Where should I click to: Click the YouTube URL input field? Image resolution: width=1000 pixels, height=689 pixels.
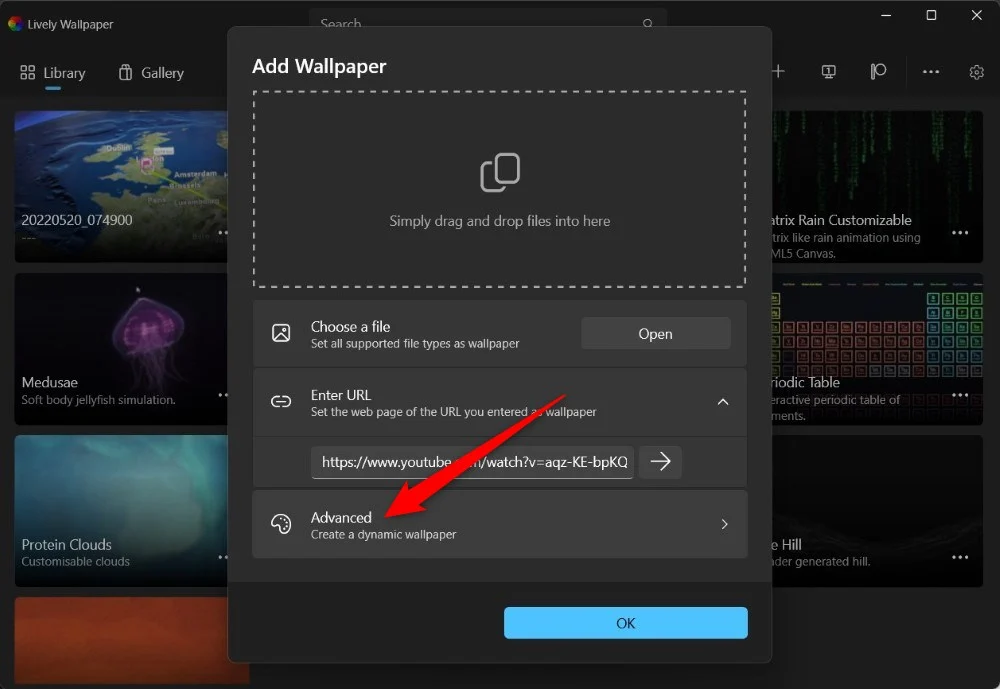(472, 462)
